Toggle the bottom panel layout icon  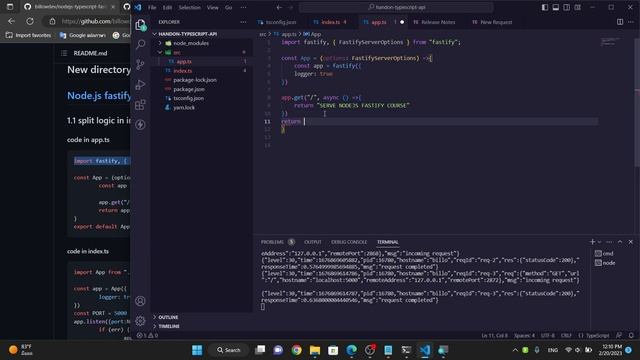[556, 7]
